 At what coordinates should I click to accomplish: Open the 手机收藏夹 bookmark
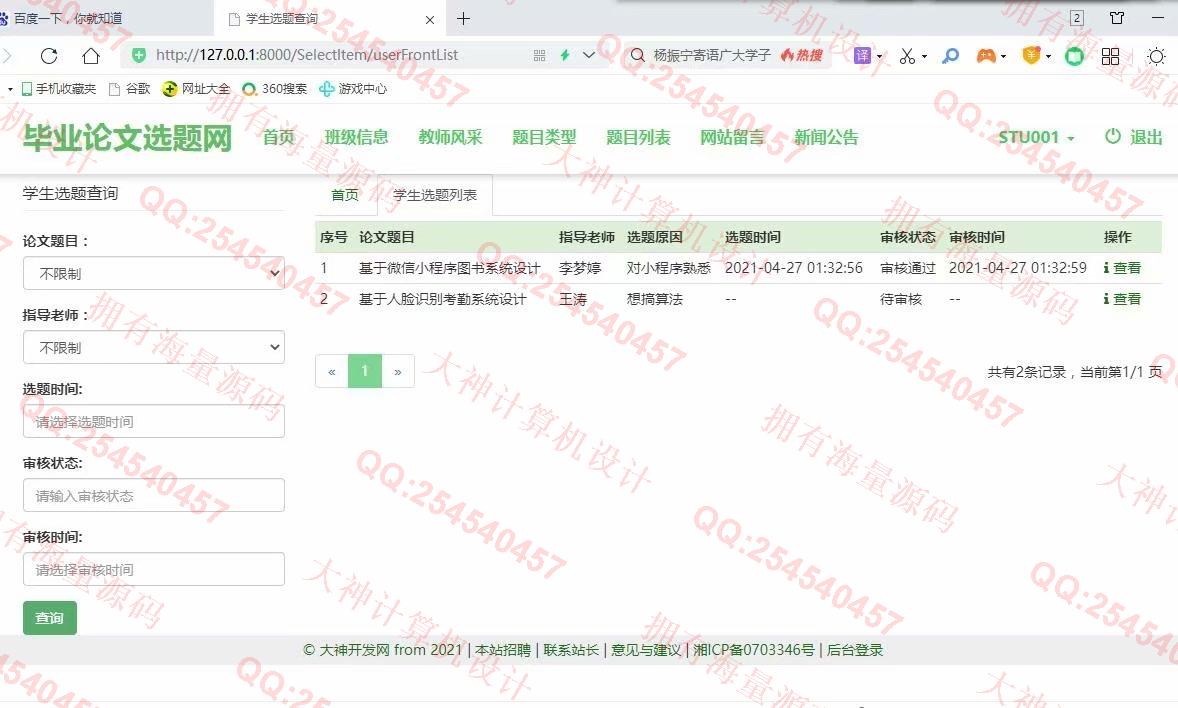click(x=59, y=89)
